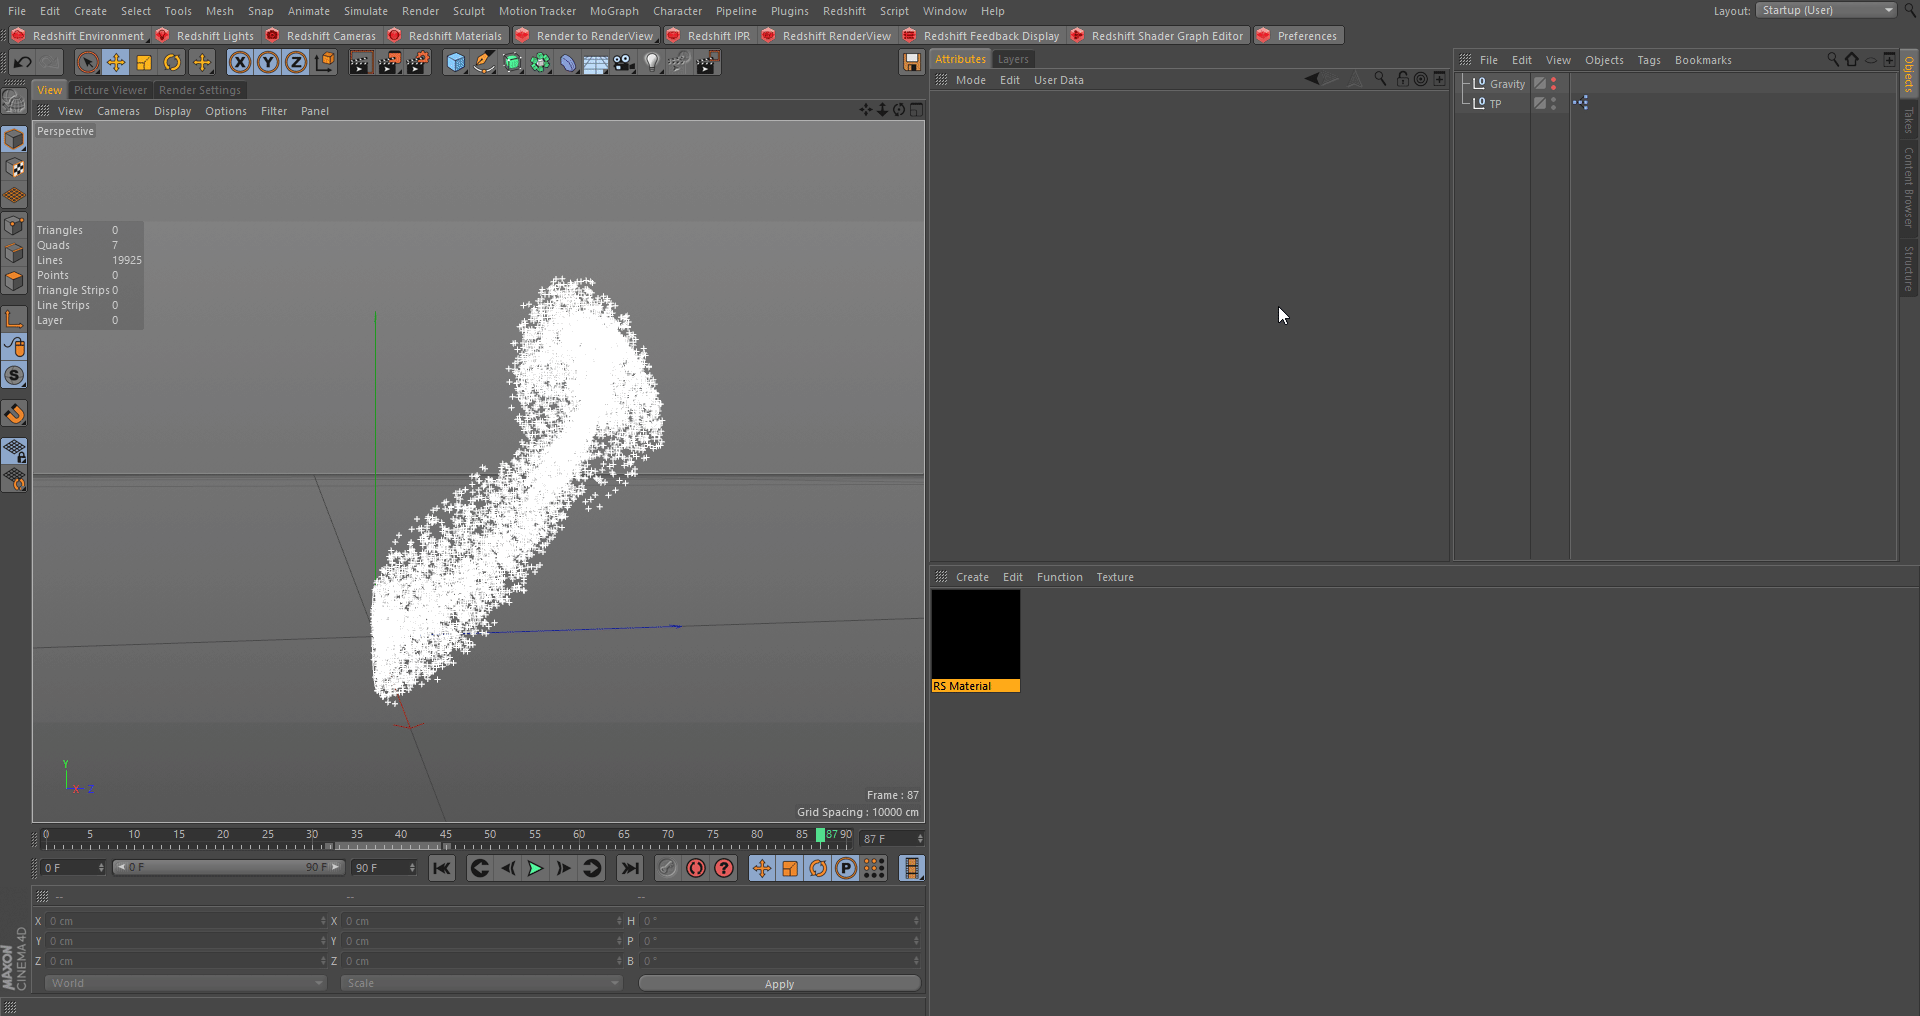Screen dimensions: 1920x1016
Task: Open World coordinate system dropdown
Action: (185, 983)
